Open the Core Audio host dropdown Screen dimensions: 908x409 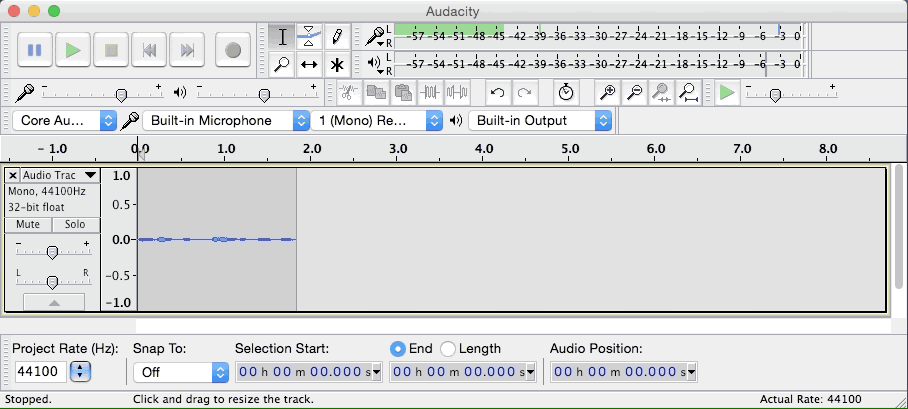[x=64, y=120]
